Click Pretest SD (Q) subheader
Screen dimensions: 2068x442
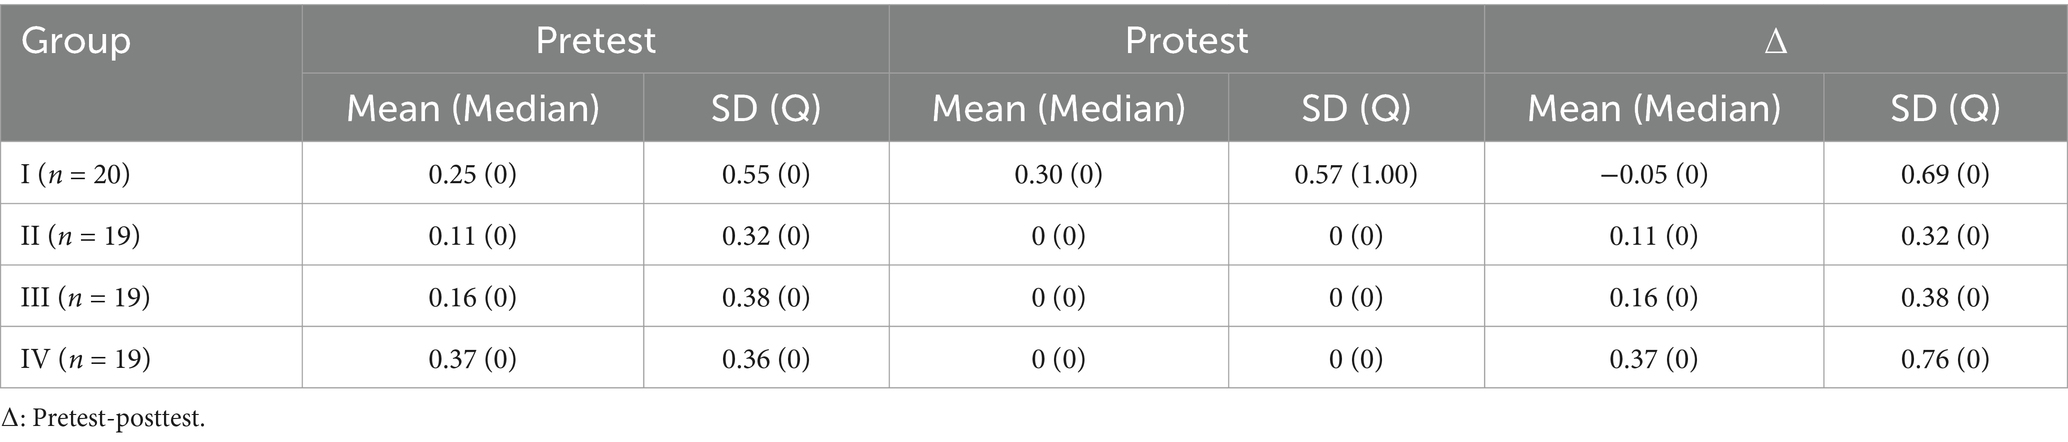point(766,108)
